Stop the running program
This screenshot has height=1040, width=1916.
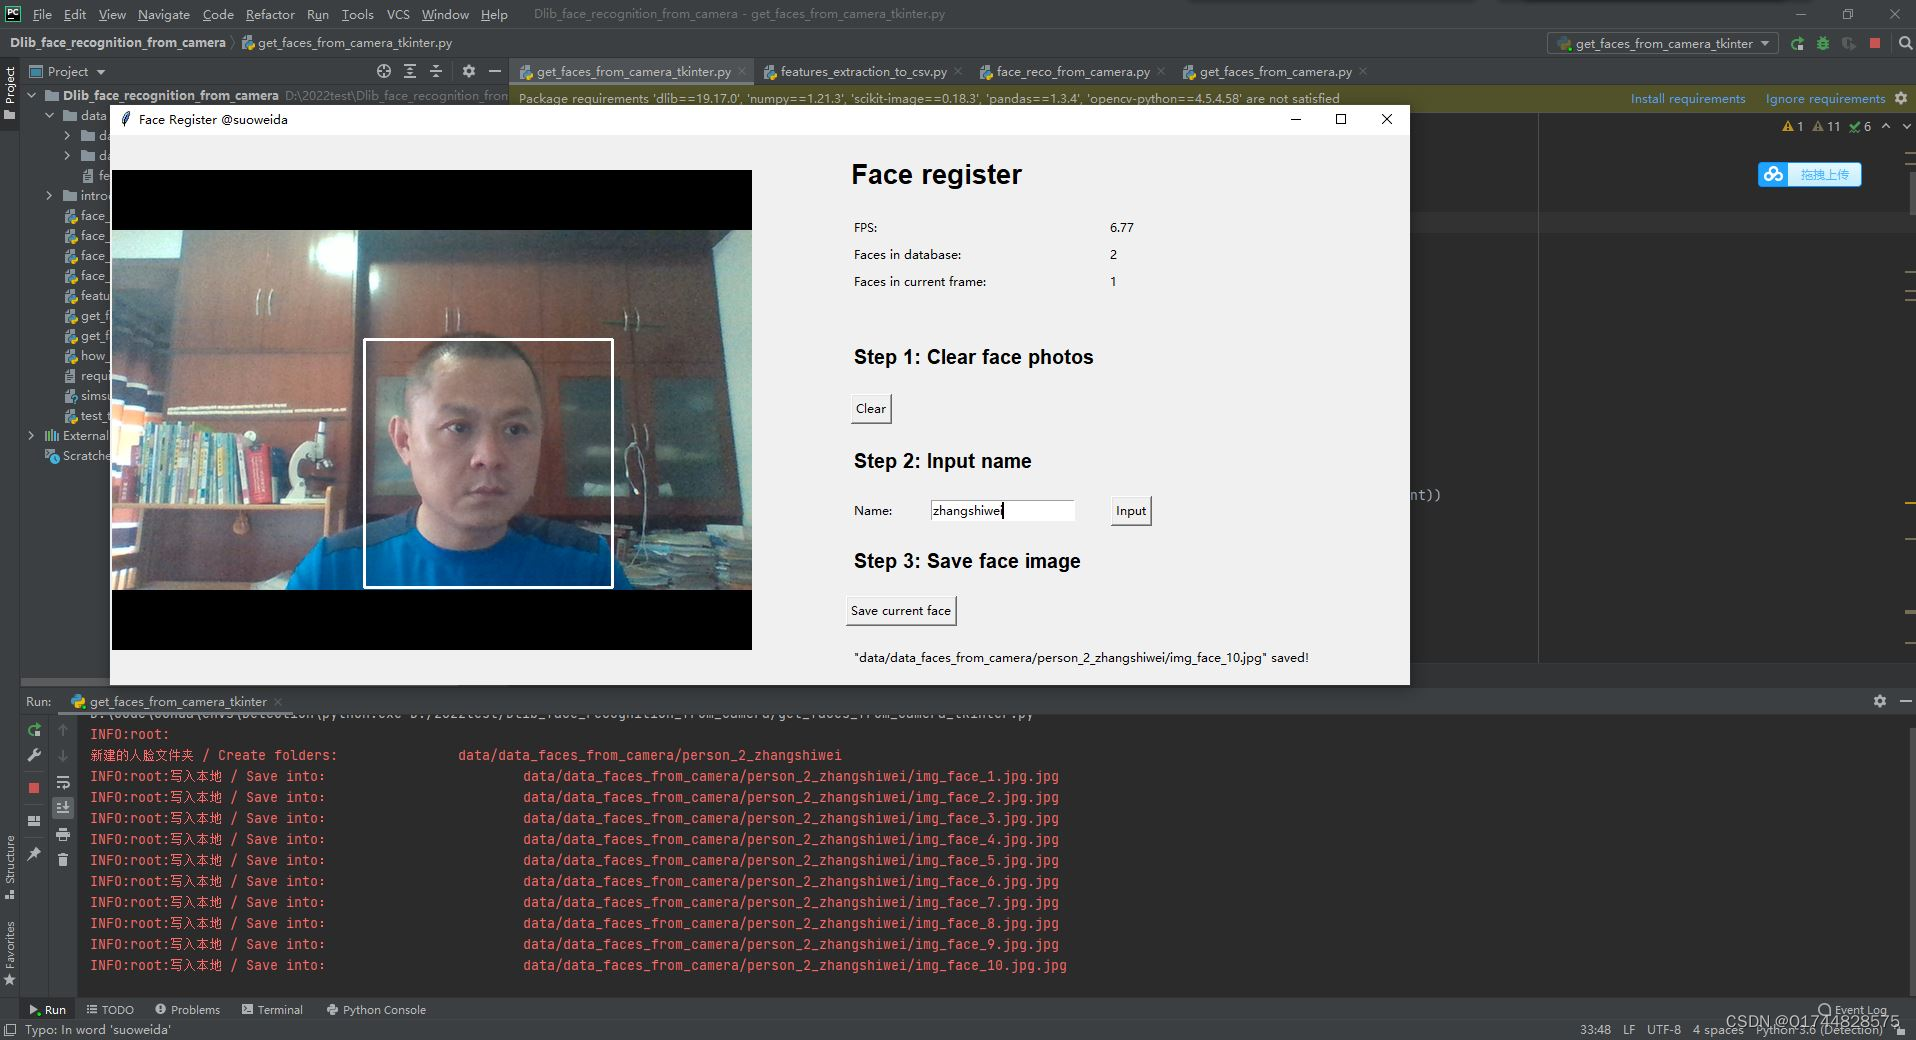pyautogui.click(x=1872, y=43)
